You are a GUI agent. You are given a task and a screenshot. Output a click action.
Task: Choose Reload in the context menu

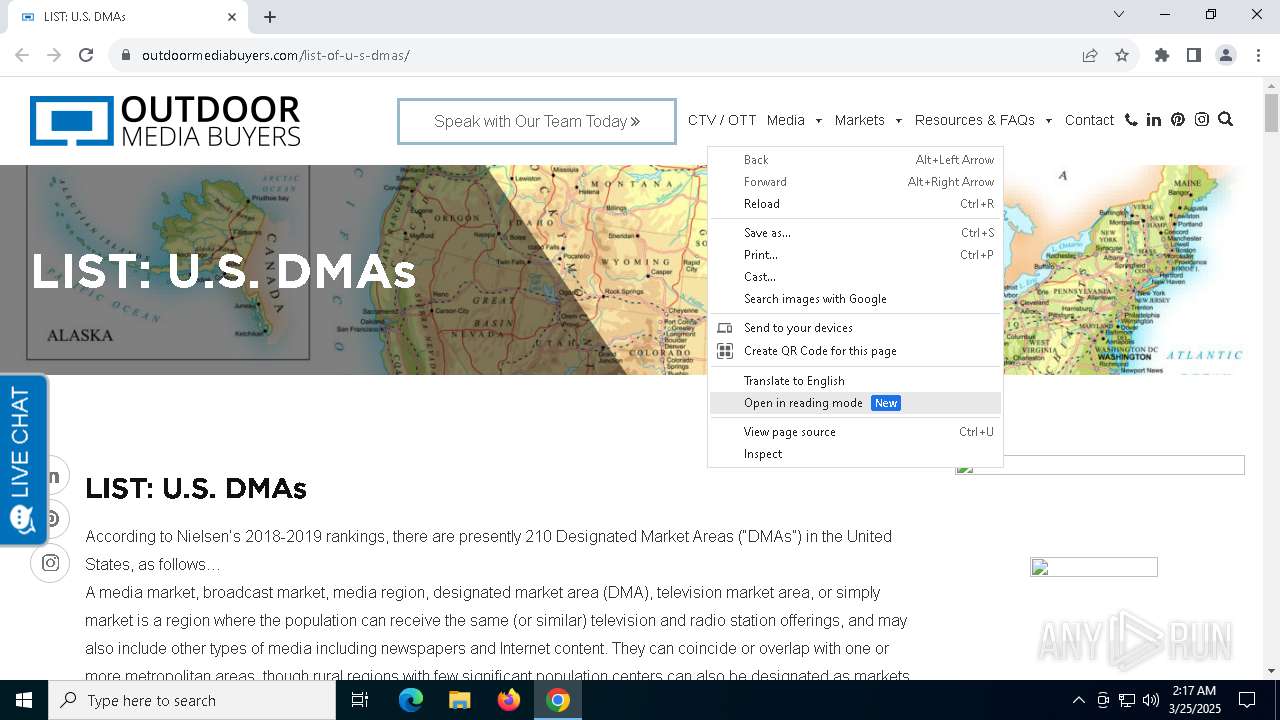(x=855, y=204)
